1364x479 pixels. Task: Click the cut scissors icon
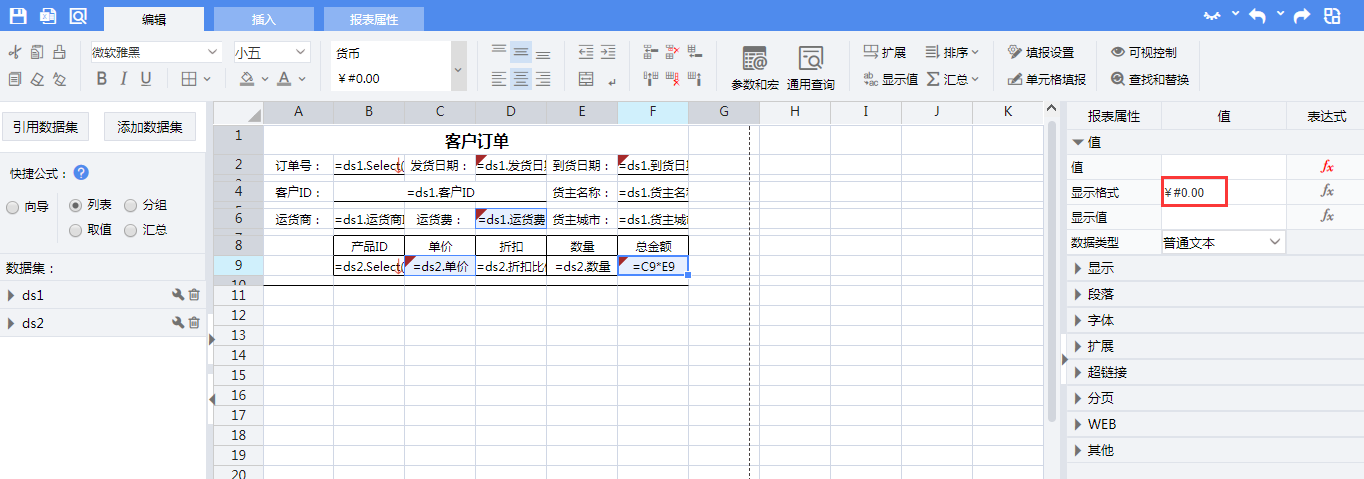click(15, 53)
